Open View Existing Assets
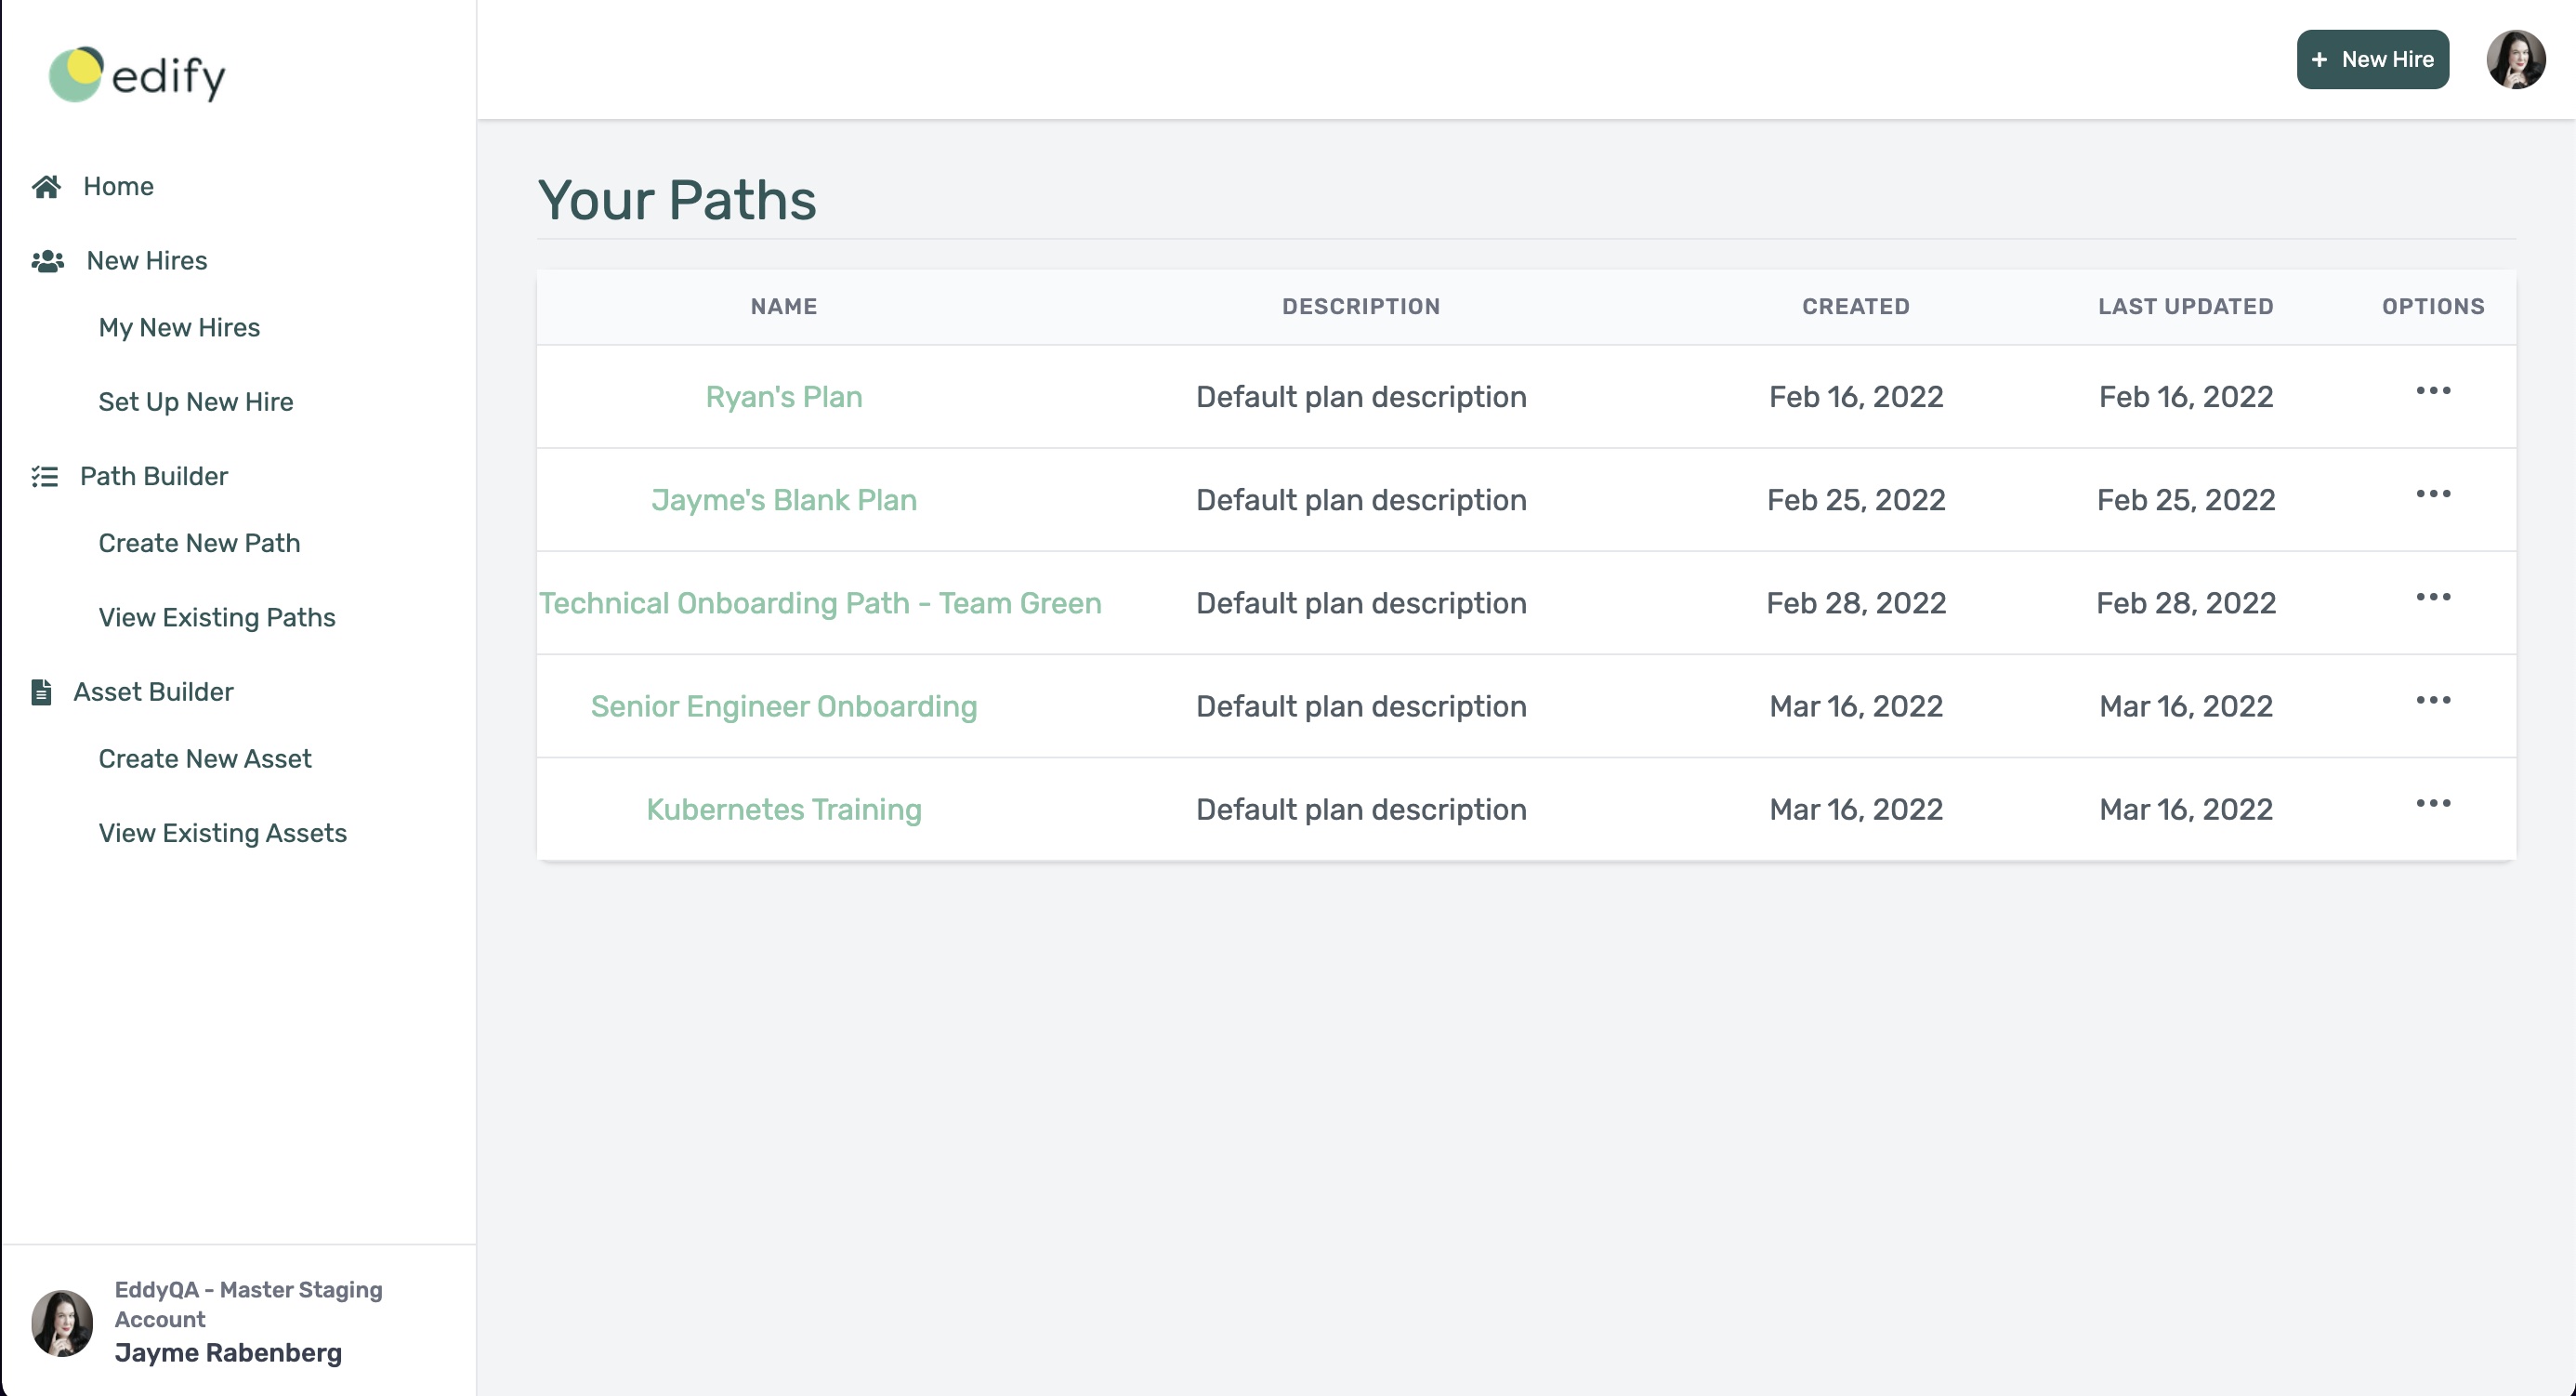Viewport: 2576px width, 1396px height. point(222,832)
